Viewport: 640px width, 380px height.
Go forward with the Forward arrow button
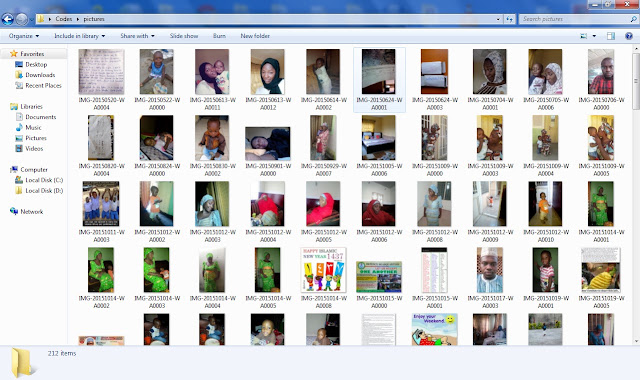tap(22, 19)
